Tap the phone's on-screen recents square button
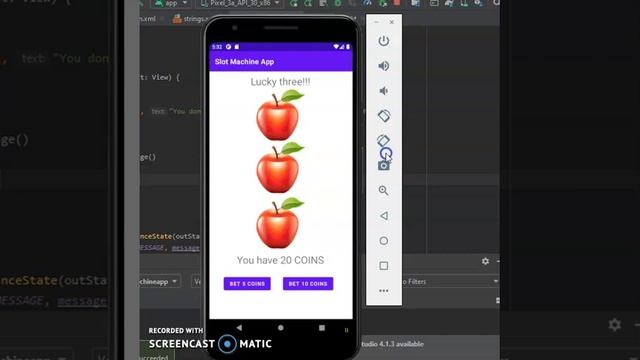Screen dimensions: 640x360 coord(322,328)
